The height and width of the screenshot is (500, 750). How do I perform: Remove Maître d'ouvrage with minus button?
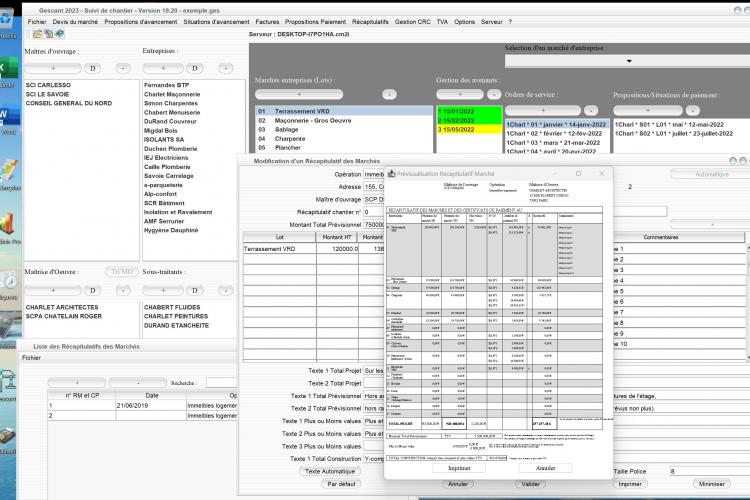(x=123, y=68)
